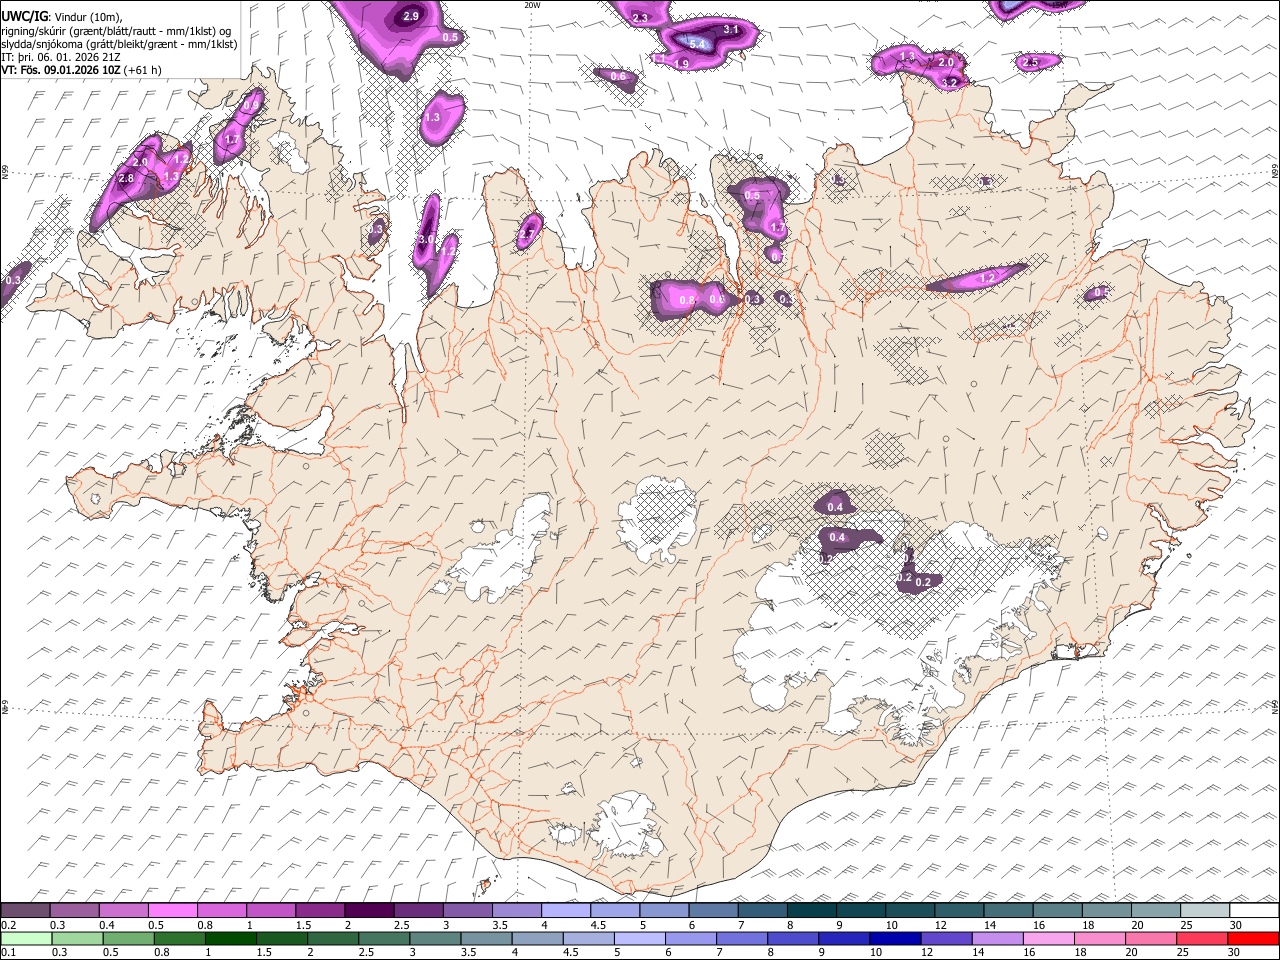Image resolution: width=1280 pixels, height=960 pixels.
Task: Click the dark purple swatch labeled 2 in top row
Action: tap(368, 911)
